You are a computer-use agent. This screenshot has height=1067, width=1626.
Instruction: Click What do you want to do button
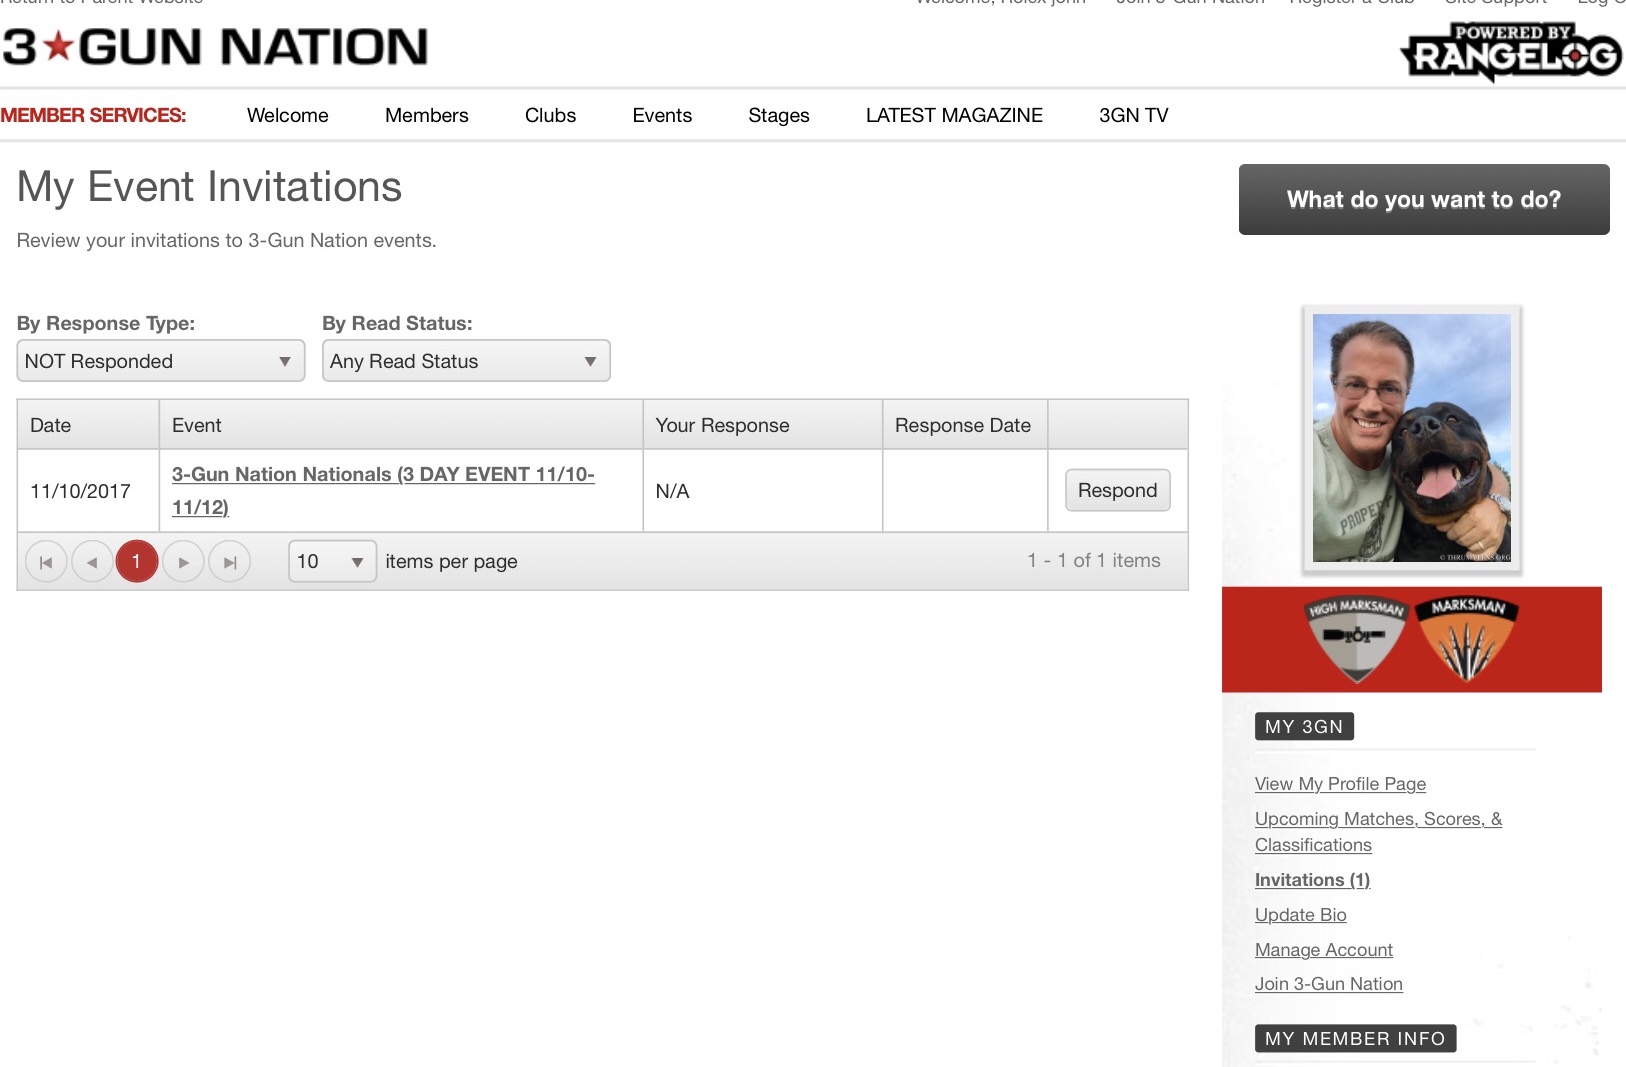point(1424,200)
